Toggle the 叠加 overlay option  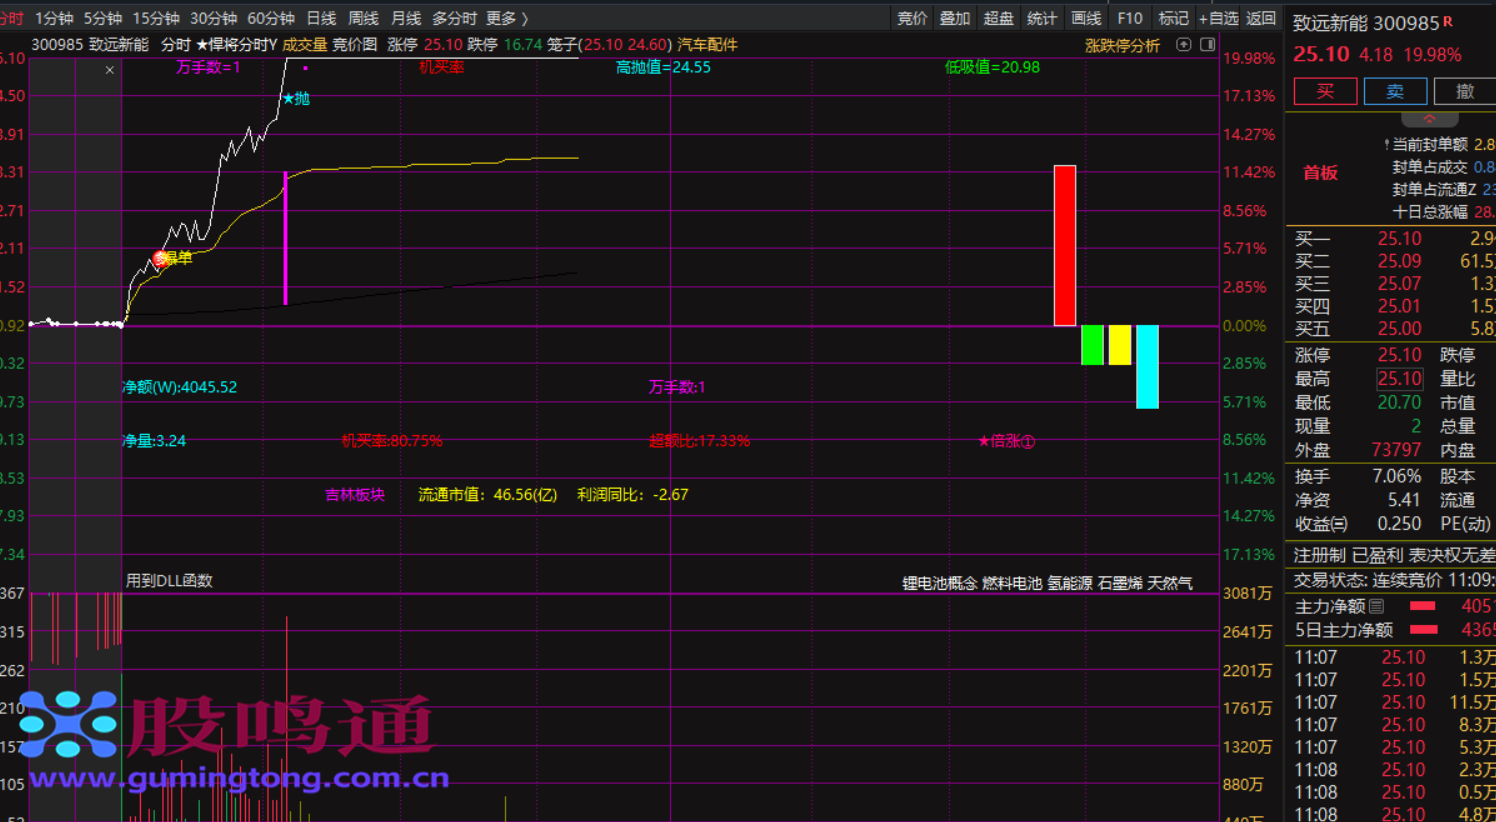click(954, 18)
